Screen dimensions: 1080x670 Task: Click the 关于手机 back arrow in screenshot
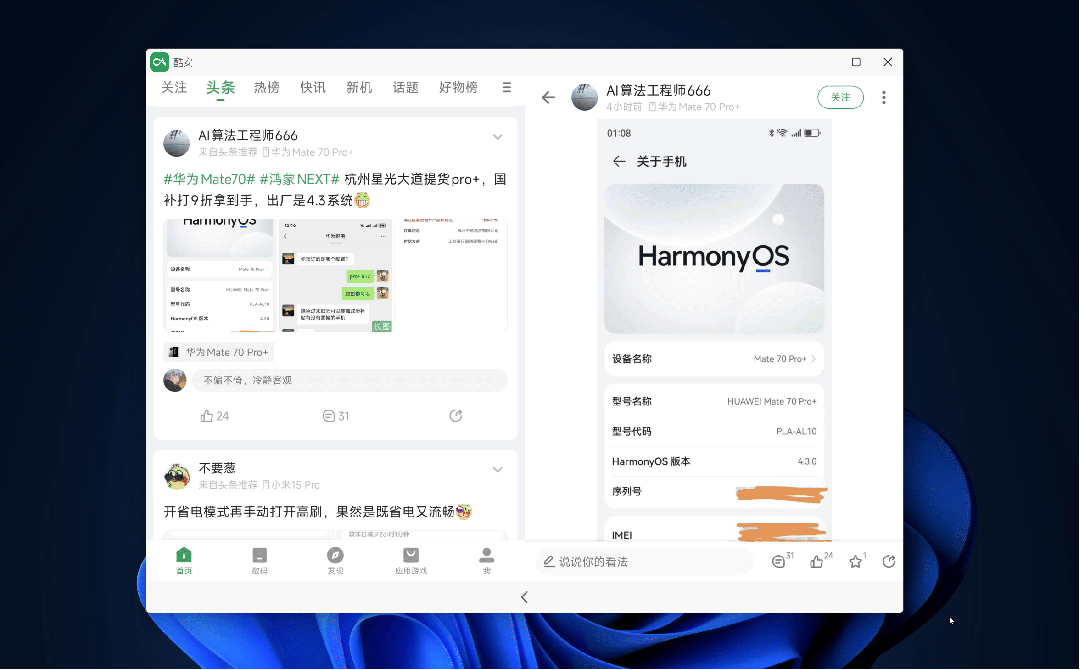(619, 161)
